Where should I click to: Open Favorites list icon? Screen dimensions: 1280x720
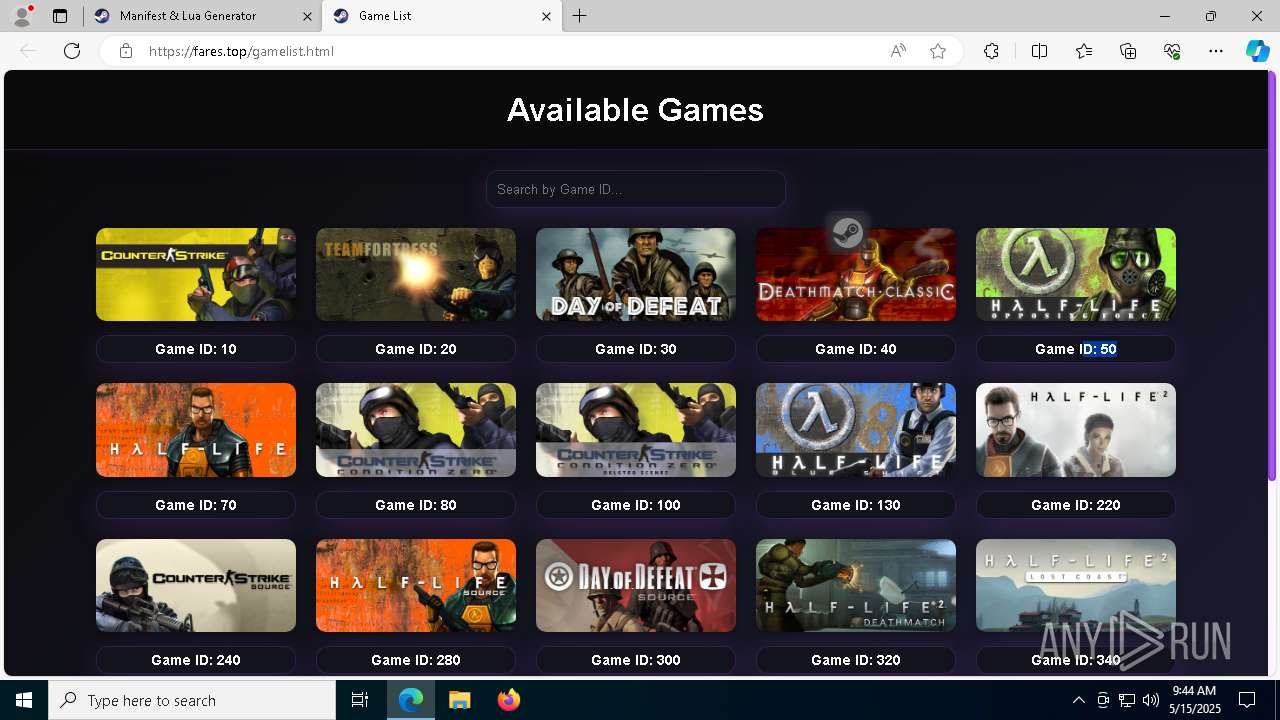point(1084,51)
